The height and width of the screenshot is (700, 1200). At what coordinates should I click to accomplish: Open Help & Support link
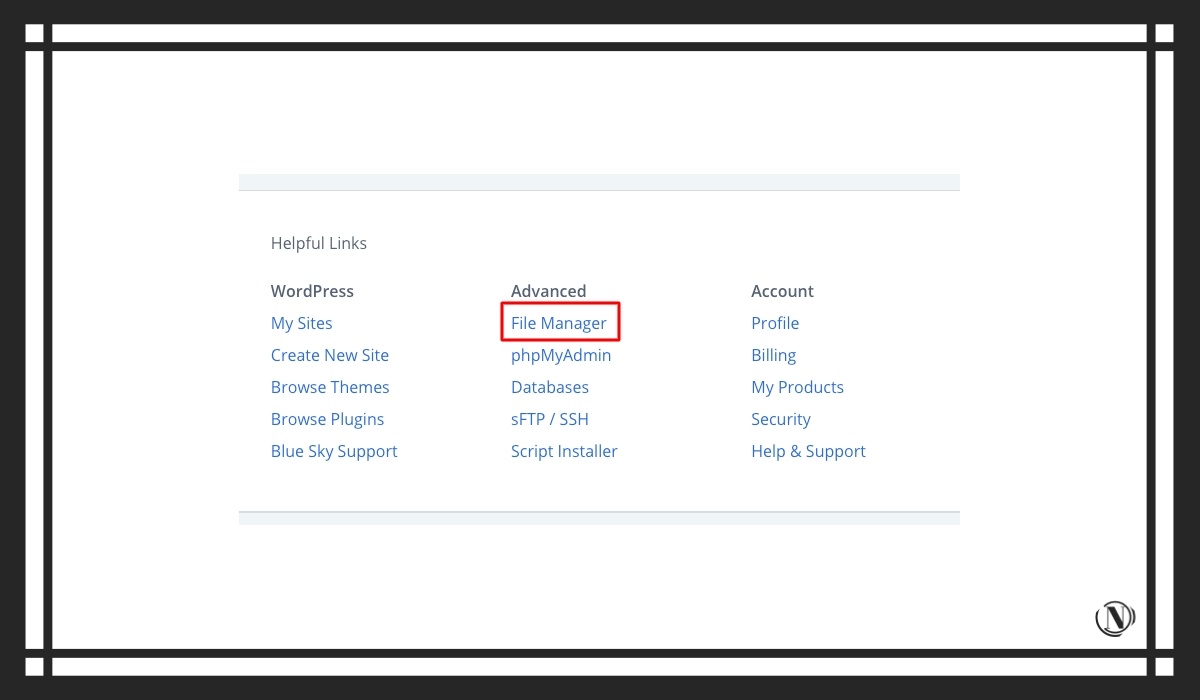[x=808, y=451]
